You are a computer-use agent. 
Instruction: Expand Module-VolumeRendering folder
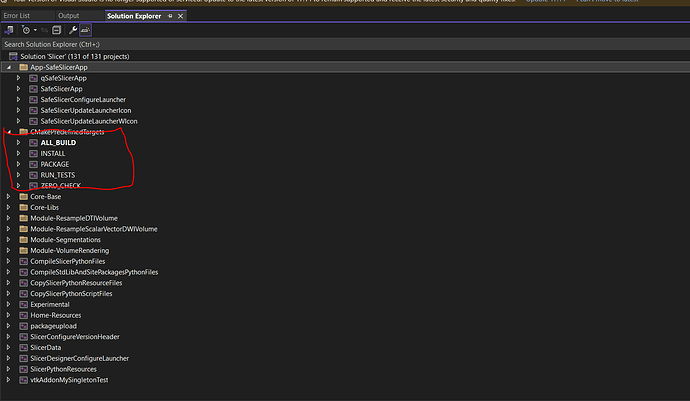8,250
